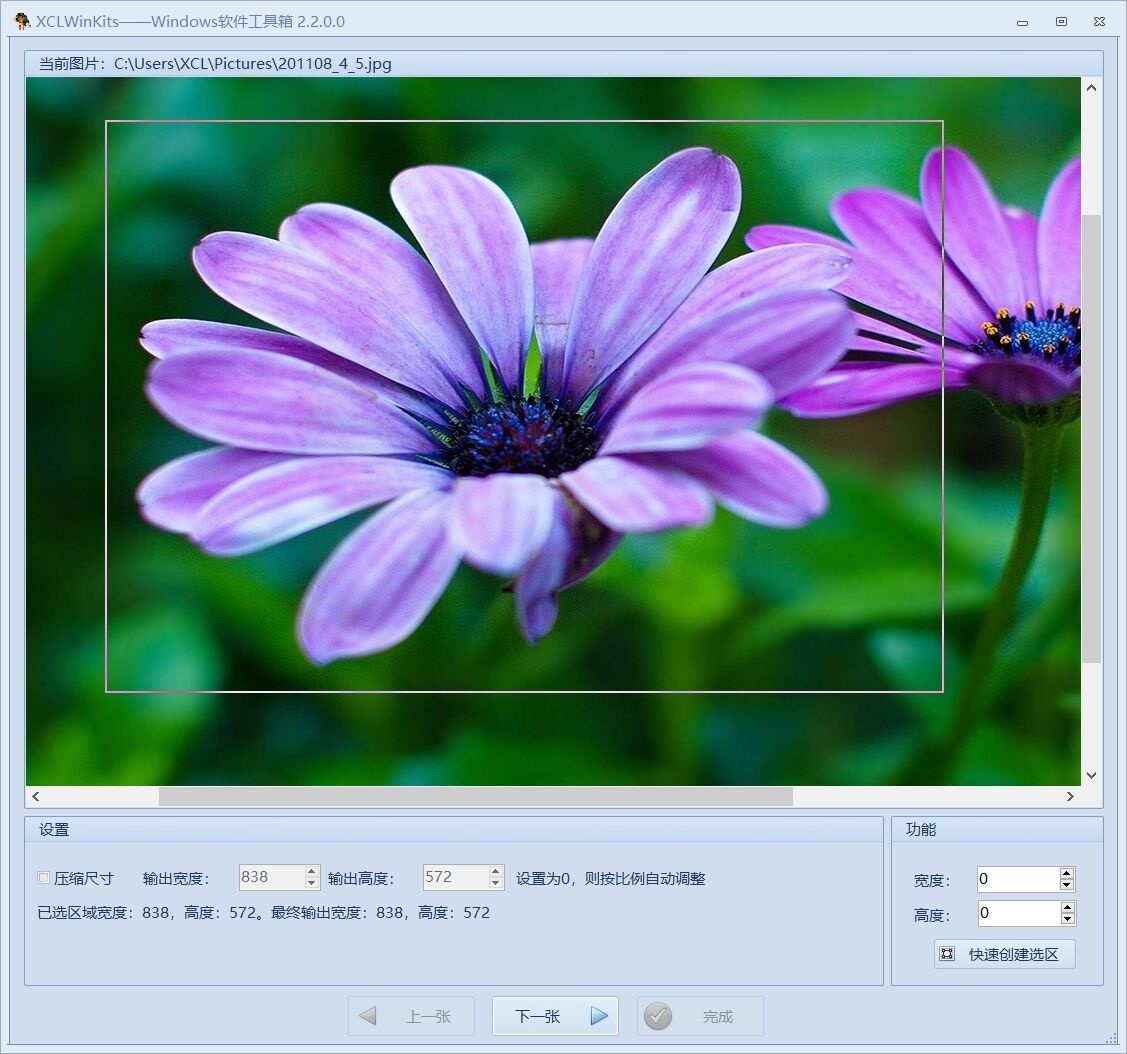
Task: Click the vertical scrollbar down arrow
Action: click(x=1091, y=775)
